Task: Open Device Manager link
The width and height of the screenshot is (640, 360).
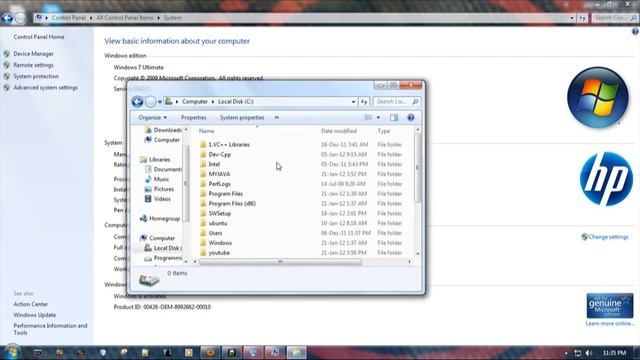Action: 33,54
